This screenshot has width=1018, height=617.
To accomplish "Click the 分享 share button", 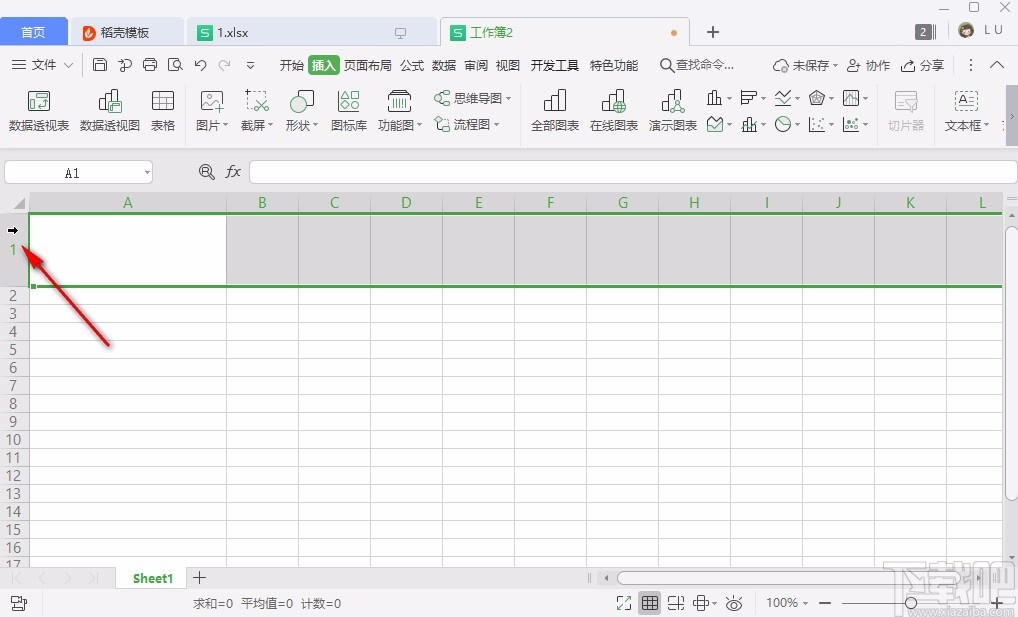I will 921,65.
